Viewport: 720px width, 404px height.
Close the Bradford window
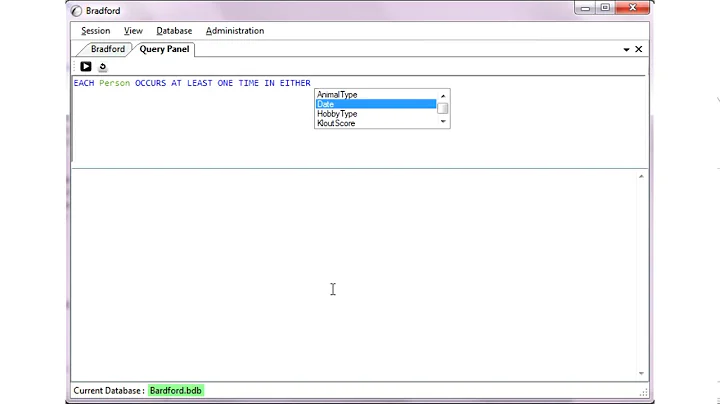(632, 8)
